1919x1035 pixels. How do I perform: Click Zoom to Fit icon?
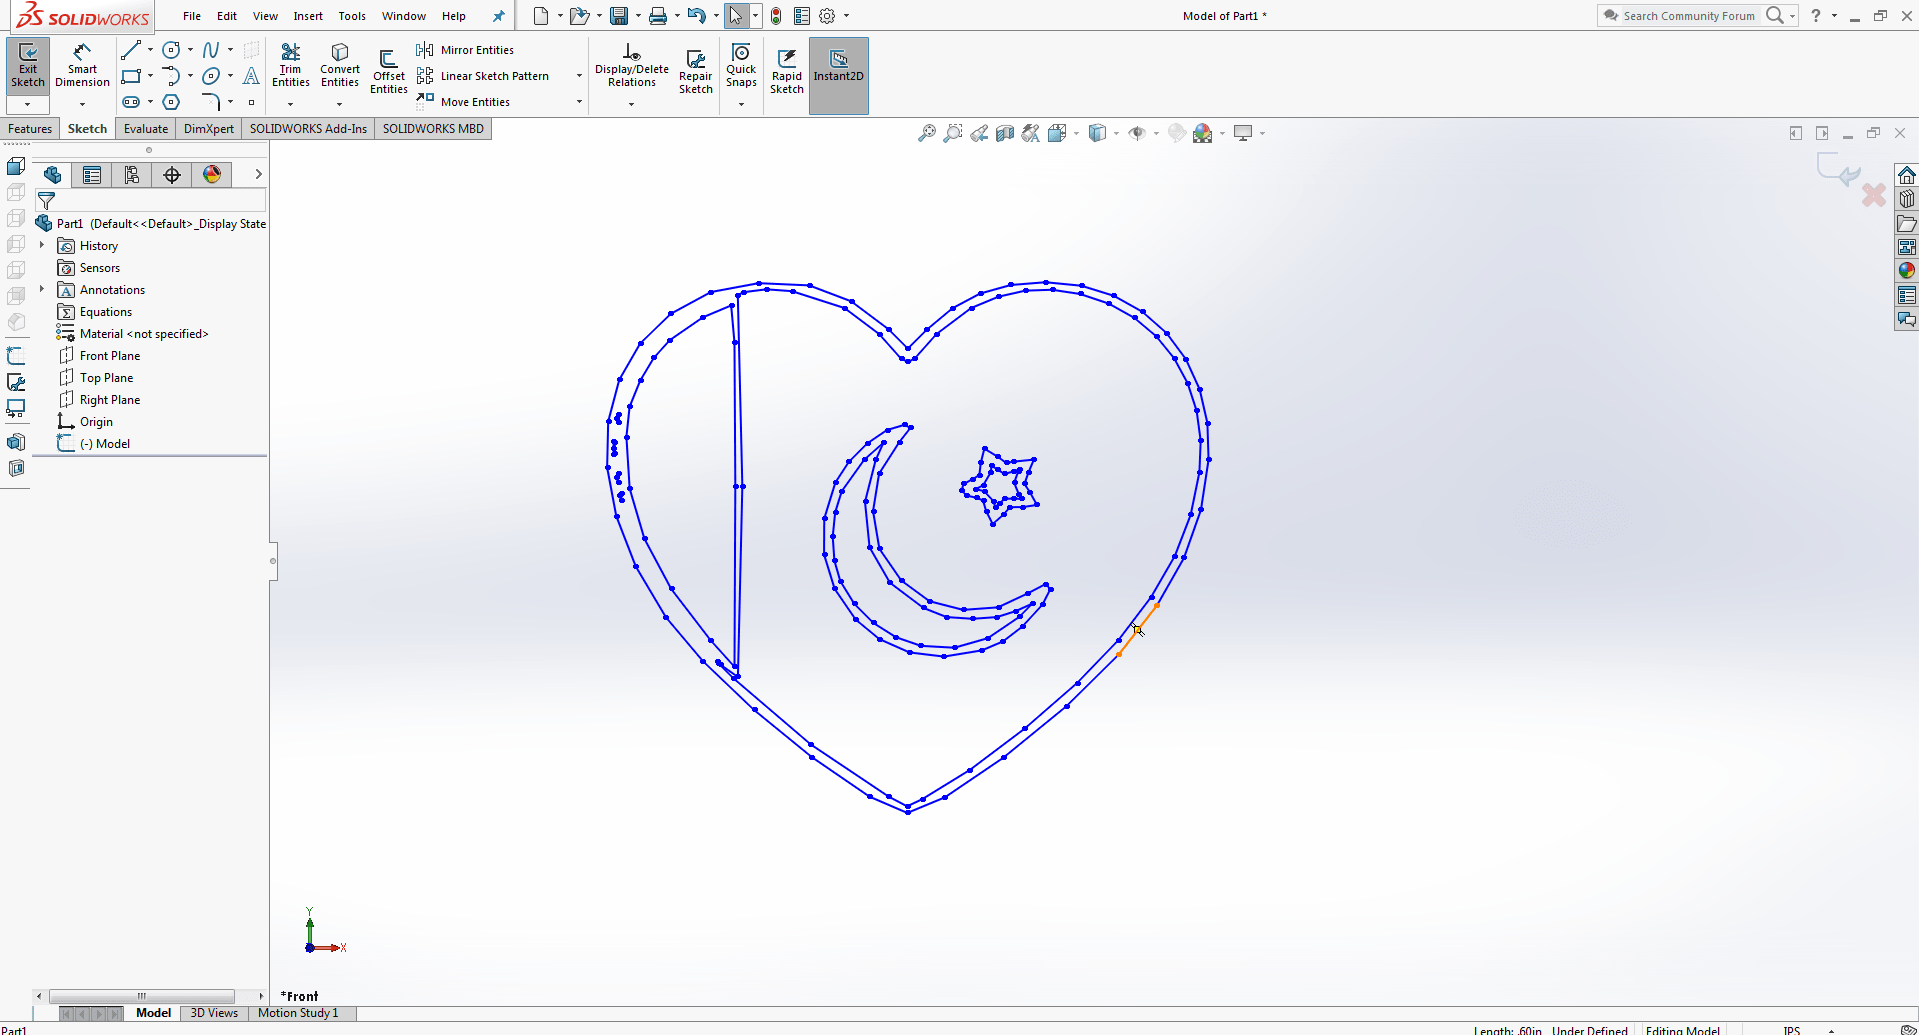point(927,133)
